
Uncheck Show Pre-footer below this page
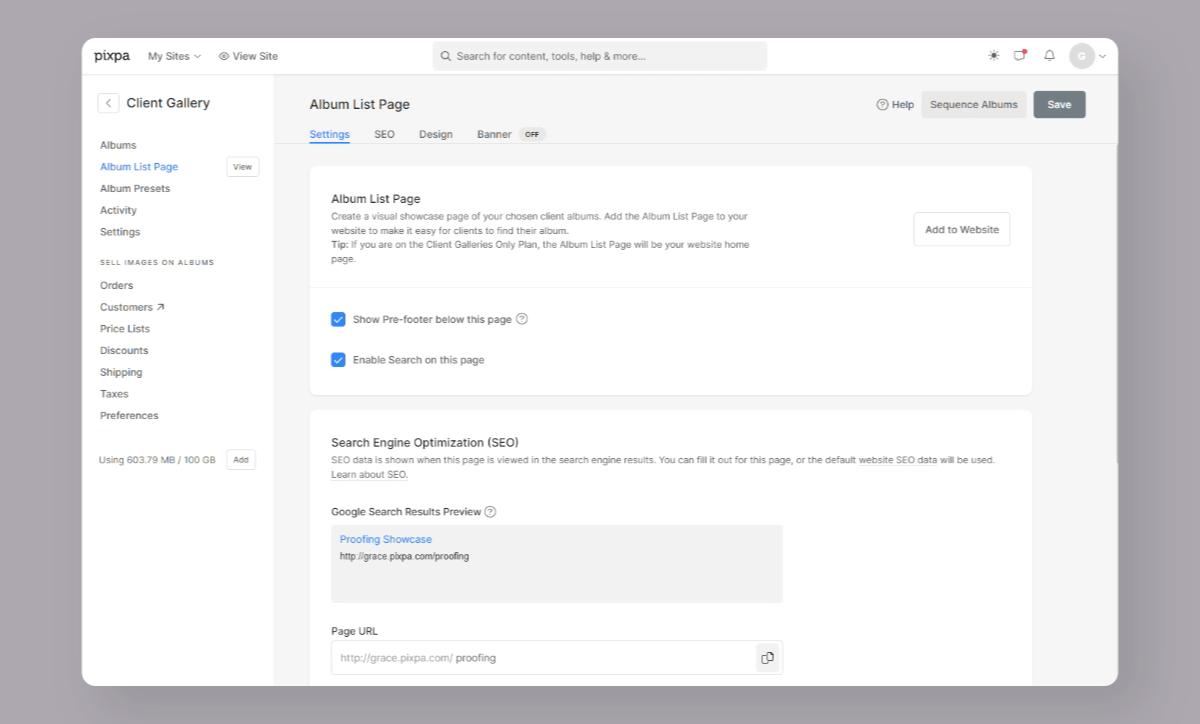(338, 320)
